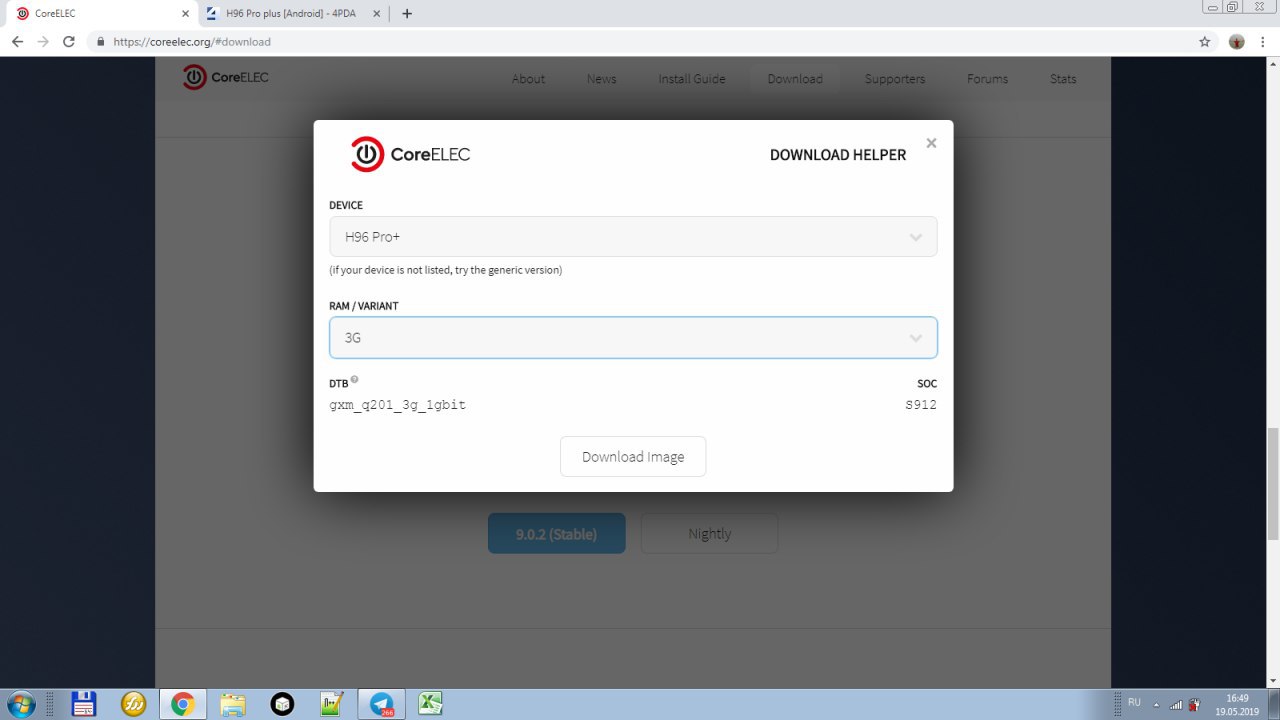Screen dimensions: 1280x720
Task: Open the green chart app in taskbar
Action: (332, 704)
